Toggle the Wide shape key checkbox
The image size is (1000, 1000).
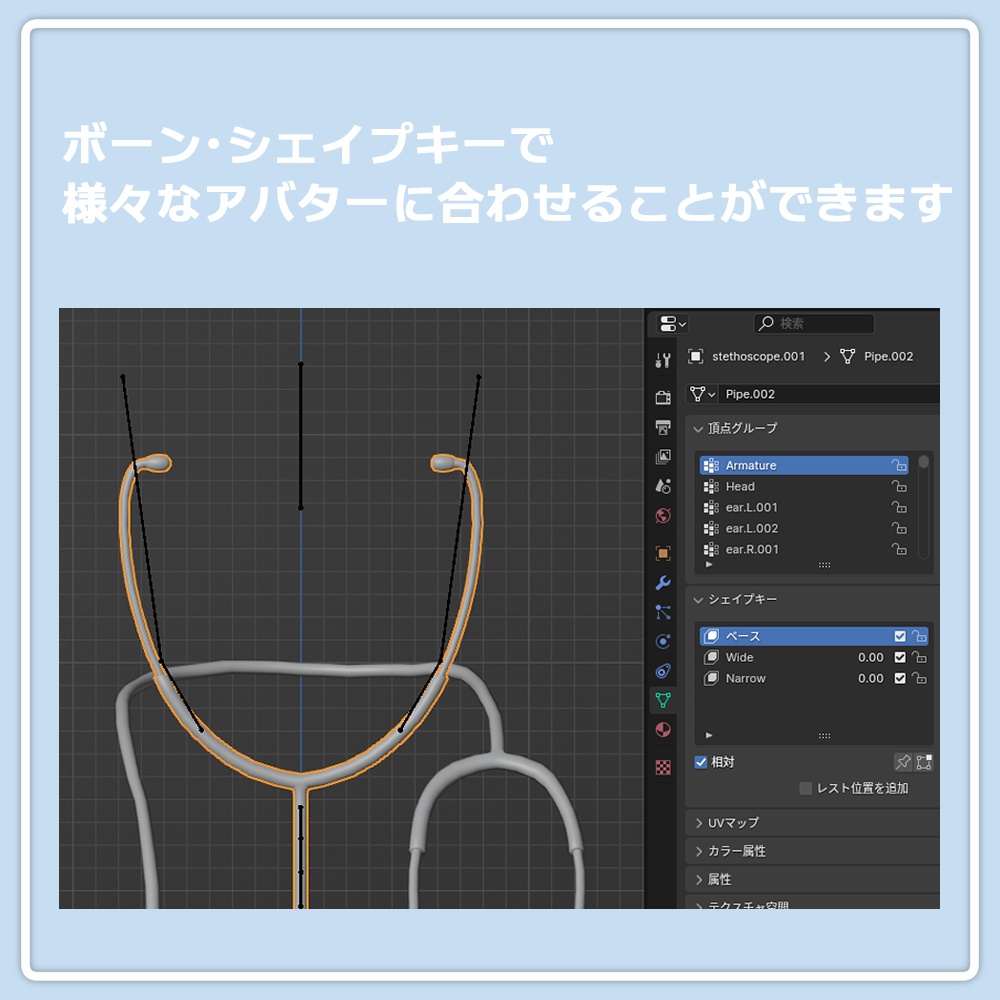[x=900, y=657]
